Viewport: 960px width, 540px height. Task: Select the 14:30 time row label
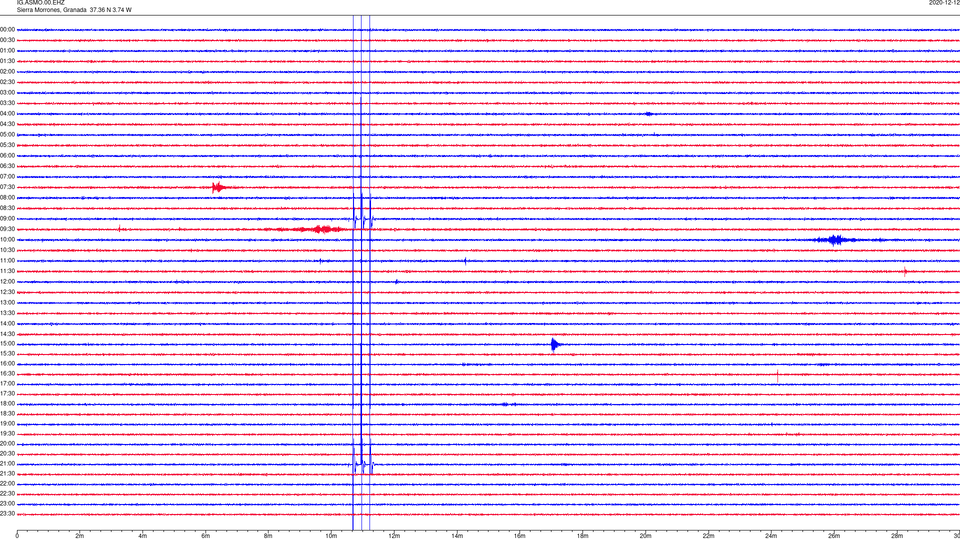[x=7, y=334]
